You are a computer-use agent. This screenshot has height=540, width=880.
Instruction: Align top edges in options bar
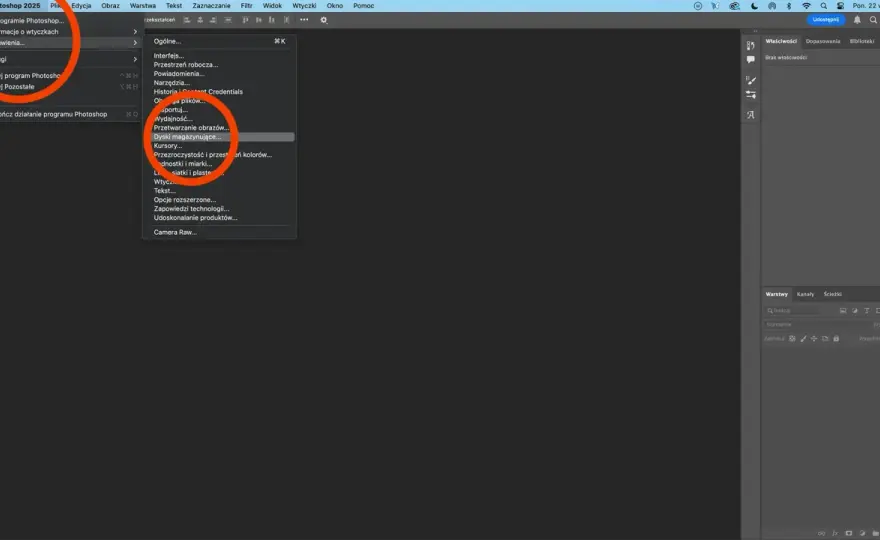pyautogui.click(x=245, y=20)
